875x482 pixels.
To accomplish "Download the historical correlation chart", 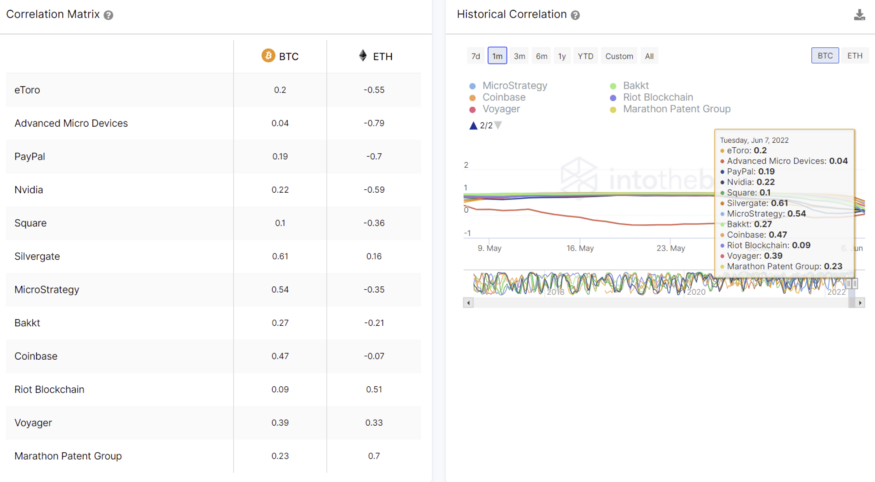I will pyautogui.click(x=859, y=15).
